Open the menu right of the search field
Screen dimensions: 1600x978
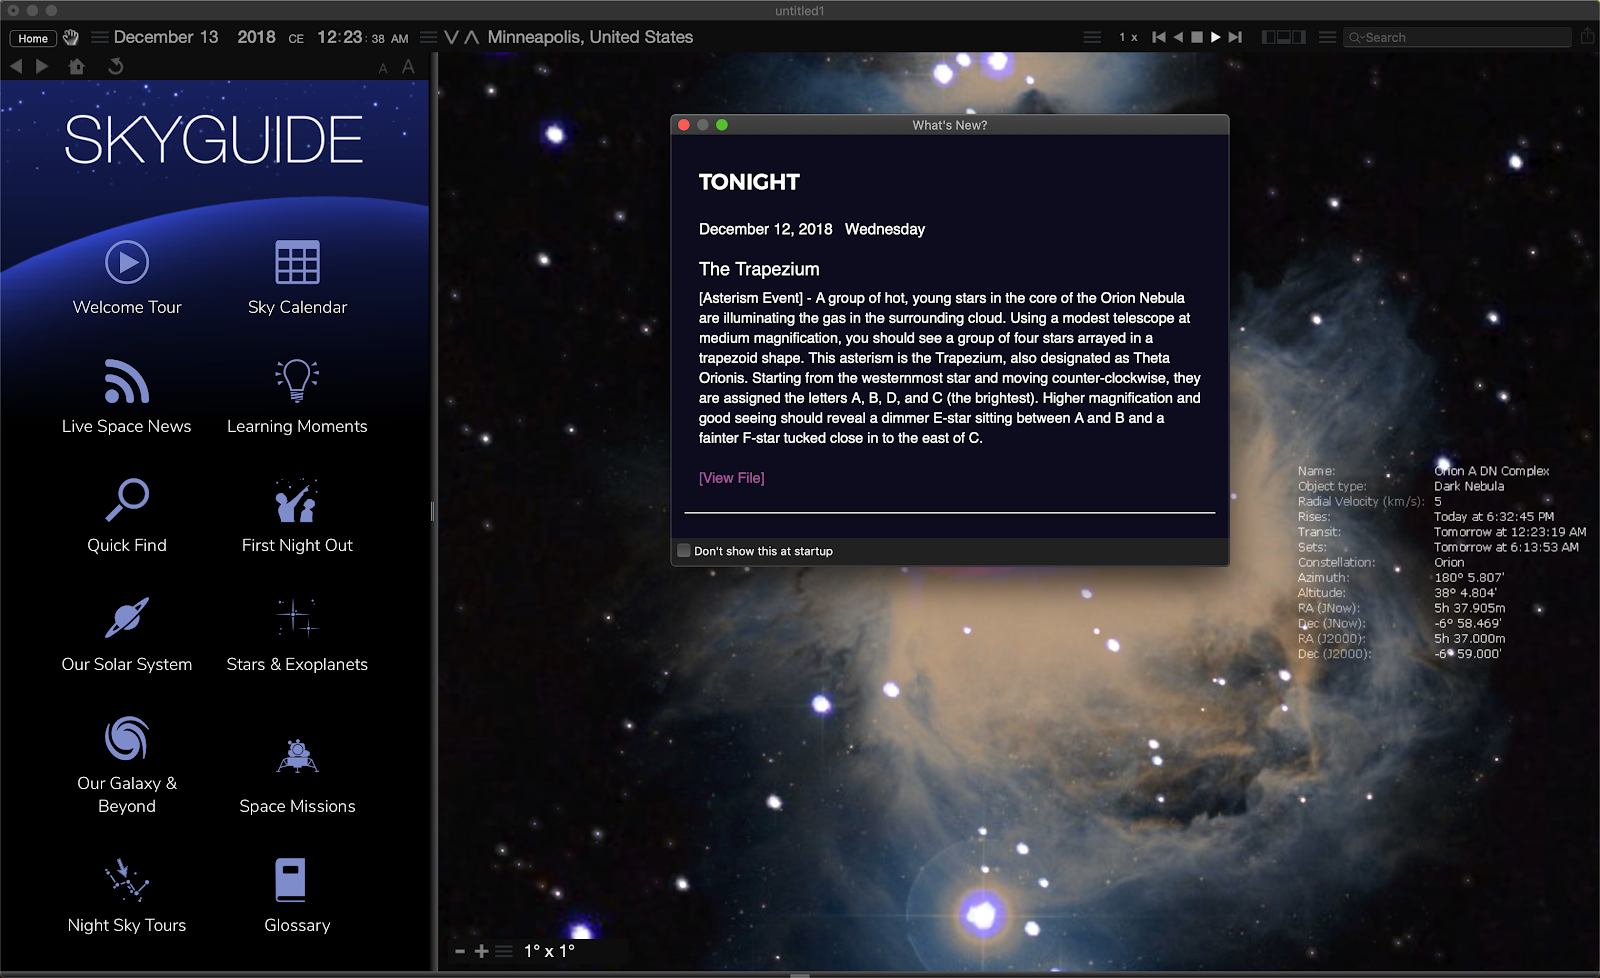click(x=1327, y=36)
